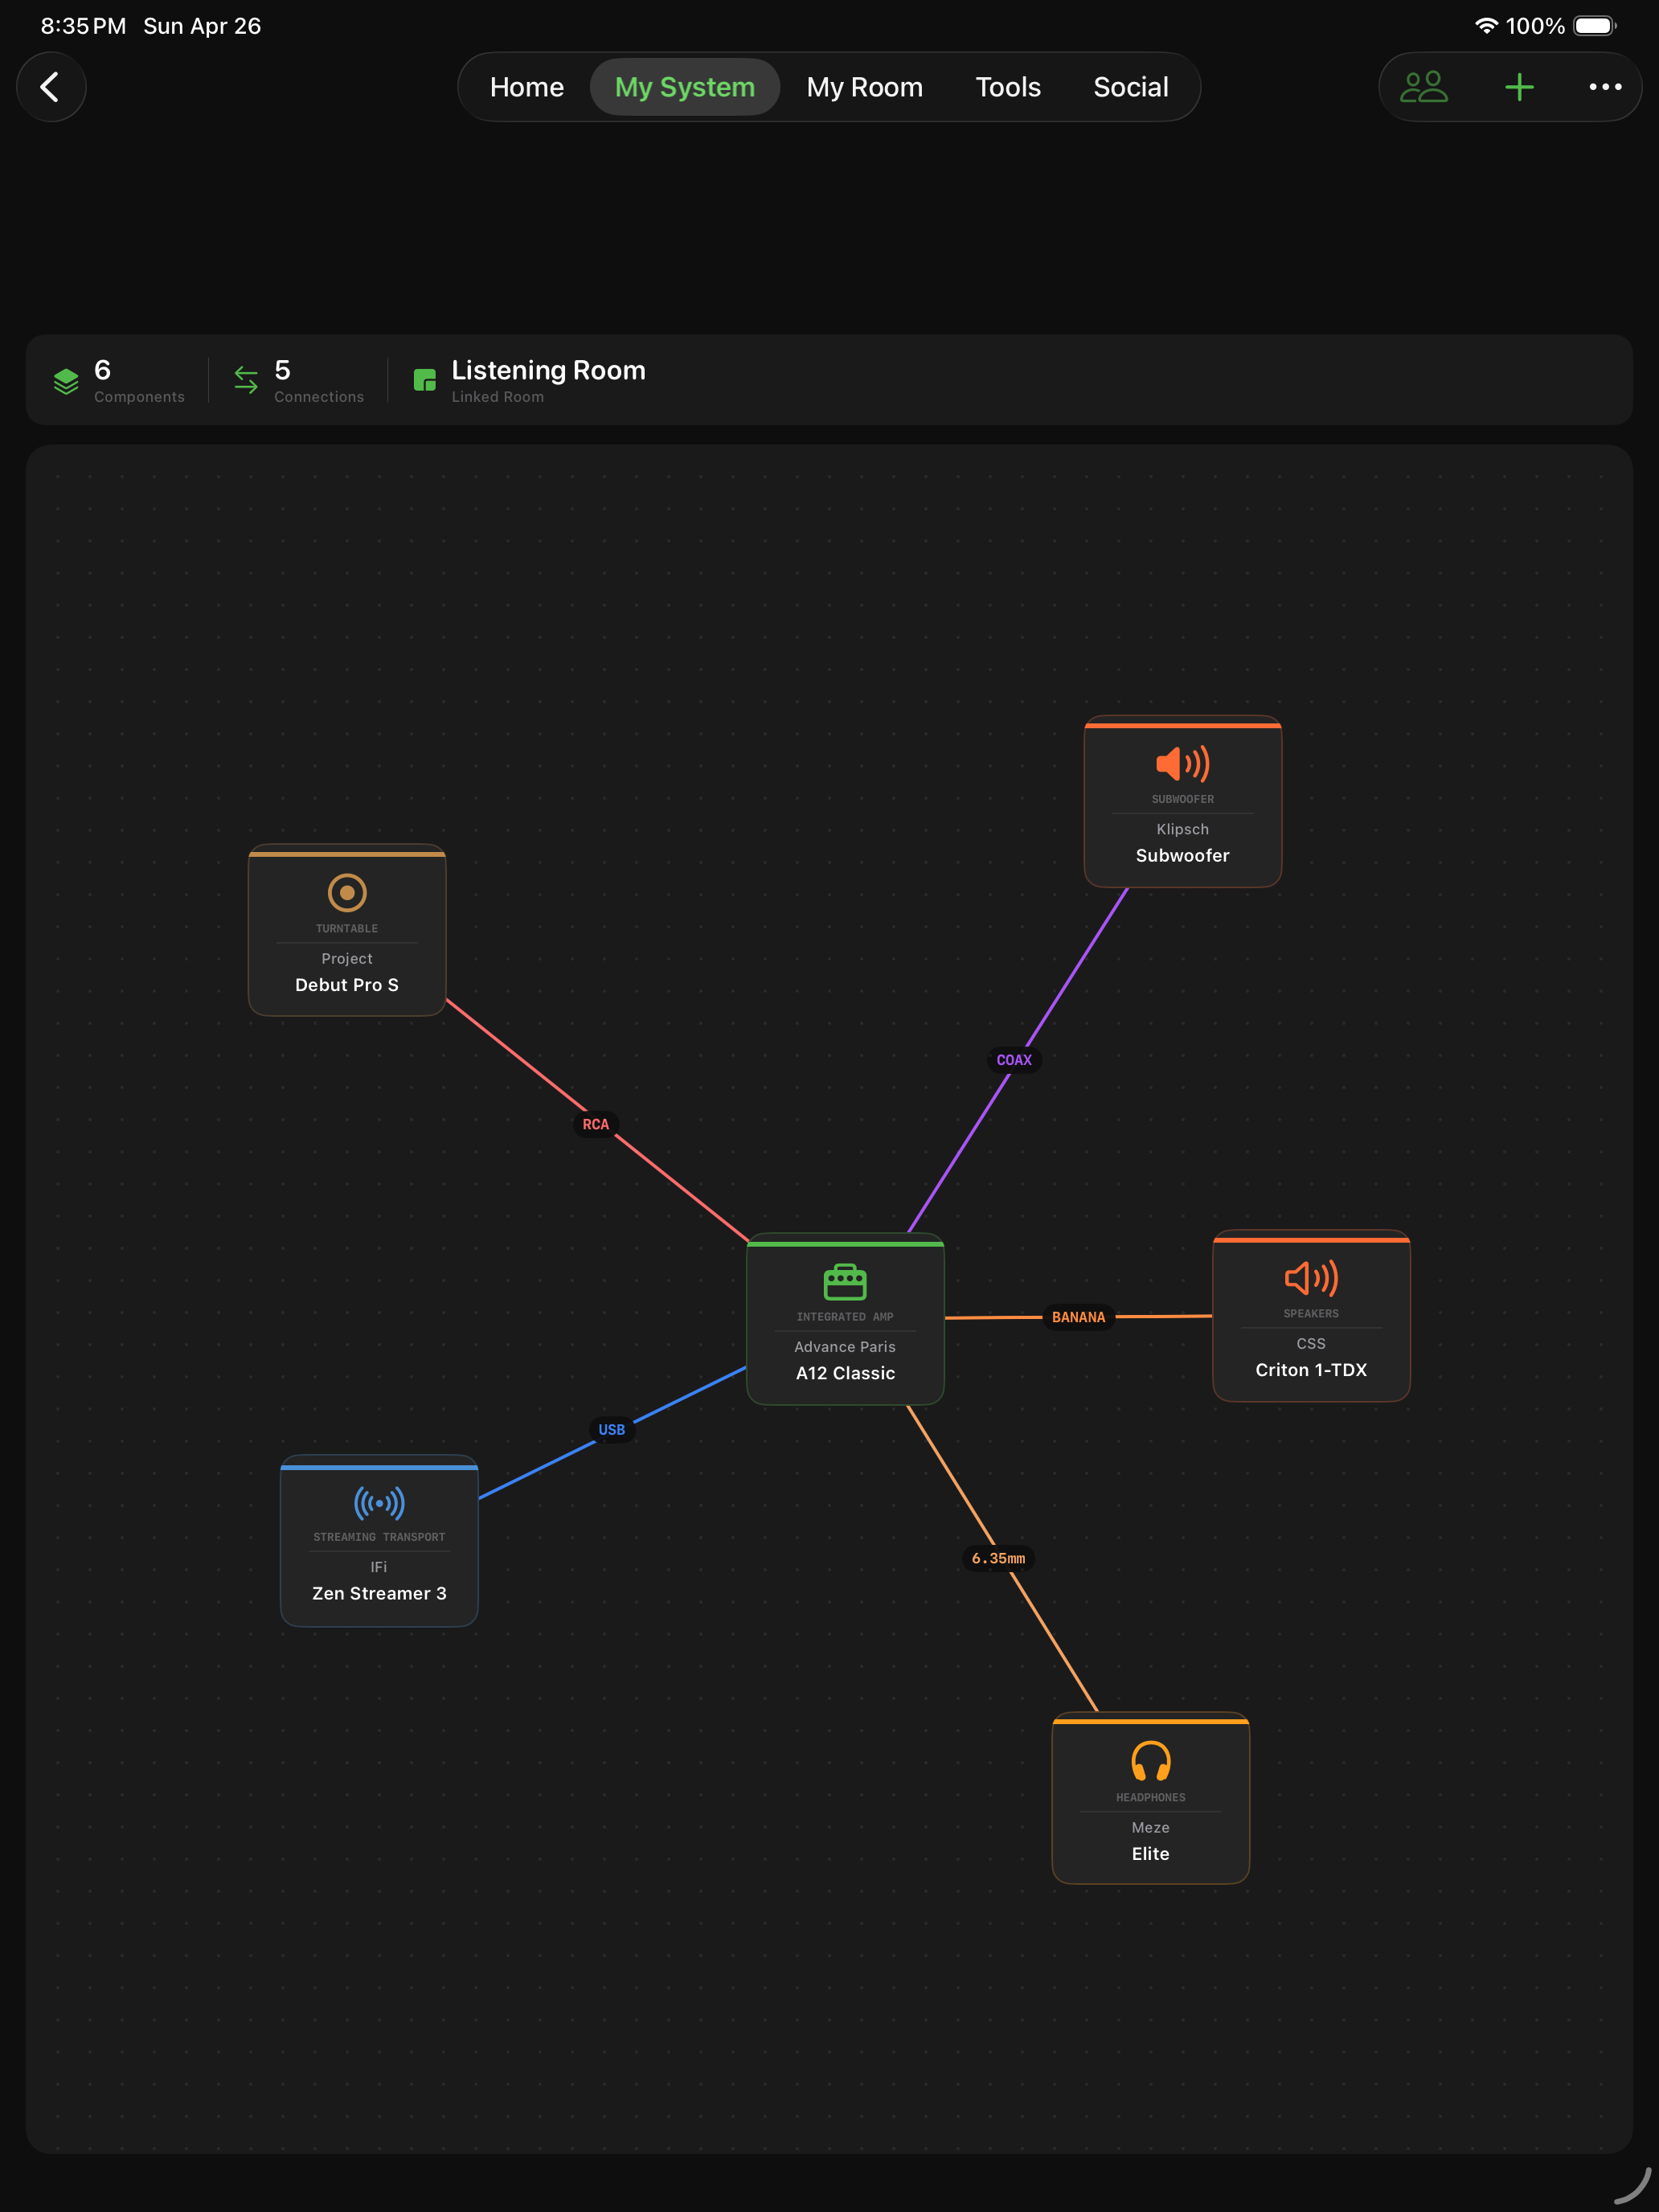This screenshot has height=2212, width=1659.
Task: Select the connections arrows icon in stats bar
Action: [246, 379]
